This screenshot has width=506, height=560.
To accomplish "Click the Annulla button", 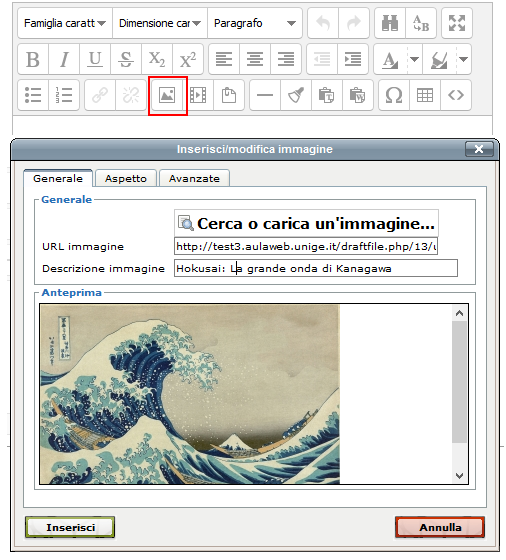I will tap(440, 528).
